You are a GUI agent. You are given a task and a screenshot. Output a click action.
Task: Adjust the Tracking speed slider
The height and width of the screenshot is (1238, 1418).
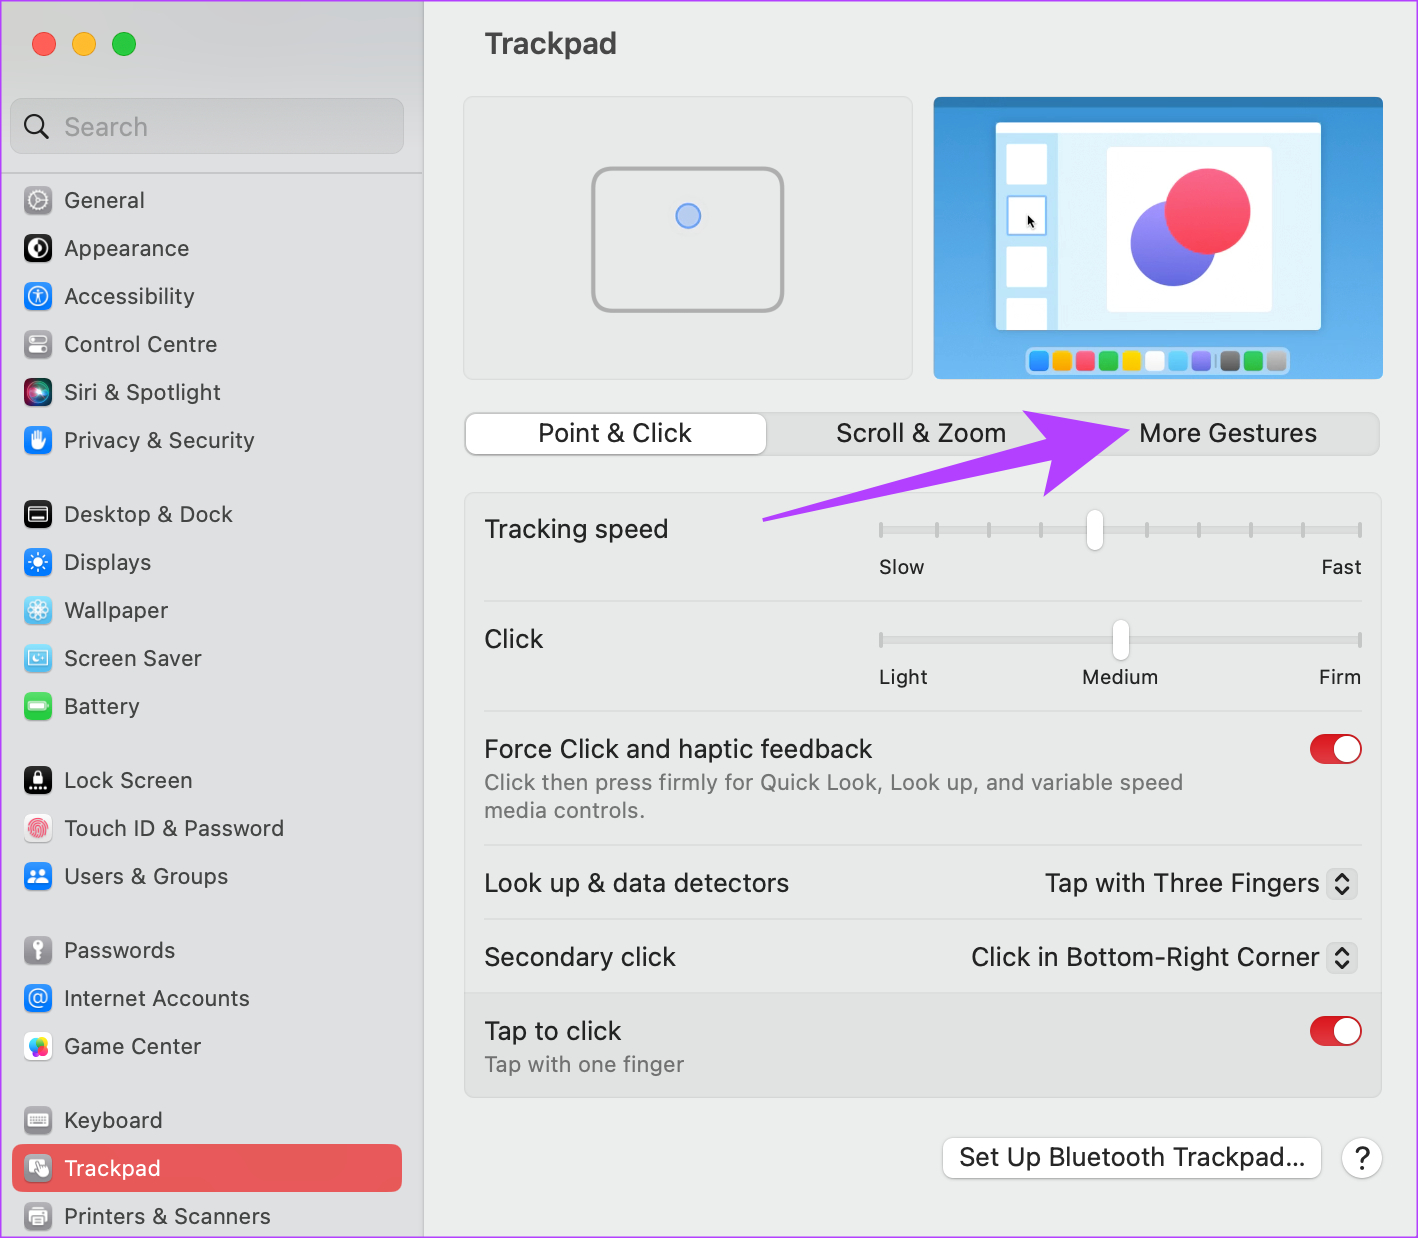1094,530
